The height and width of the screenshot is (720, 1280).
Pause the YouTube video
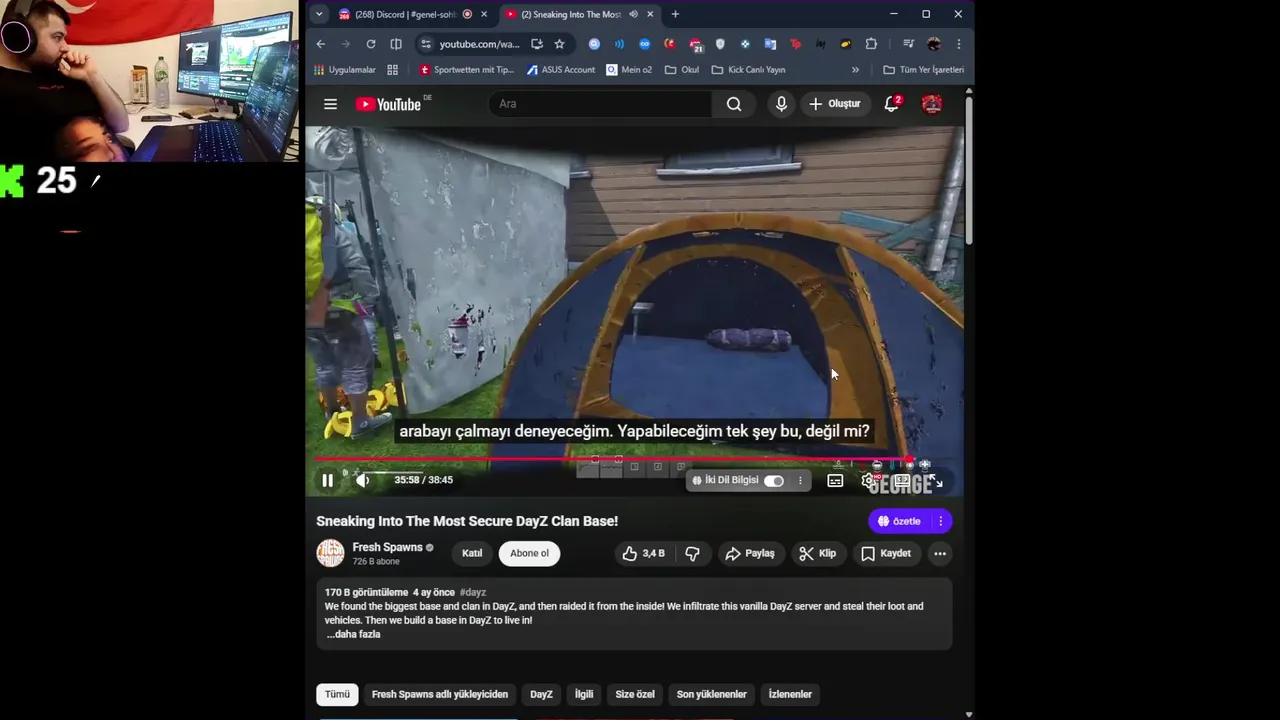pos(327,480)
